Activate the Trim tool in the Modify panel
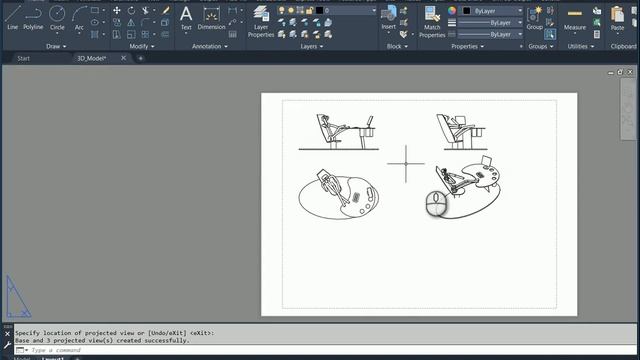This screenshot has height=360, width=640. pos(145,10)
